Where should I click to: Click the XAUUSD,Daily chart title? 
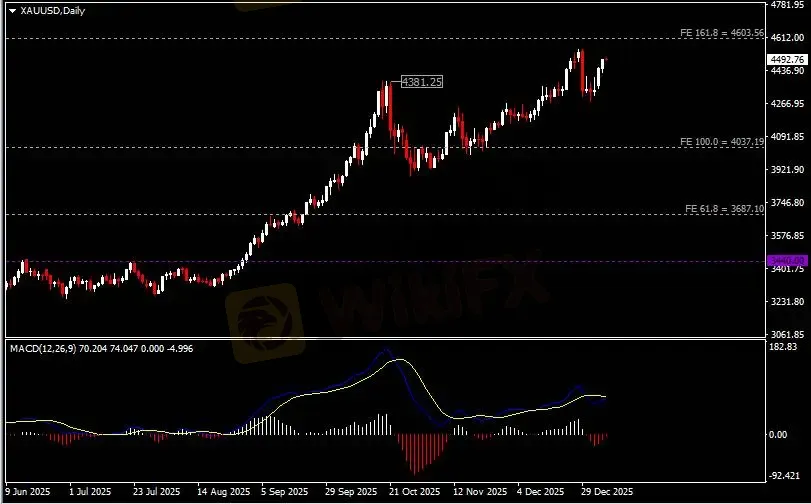coord(53,10)
